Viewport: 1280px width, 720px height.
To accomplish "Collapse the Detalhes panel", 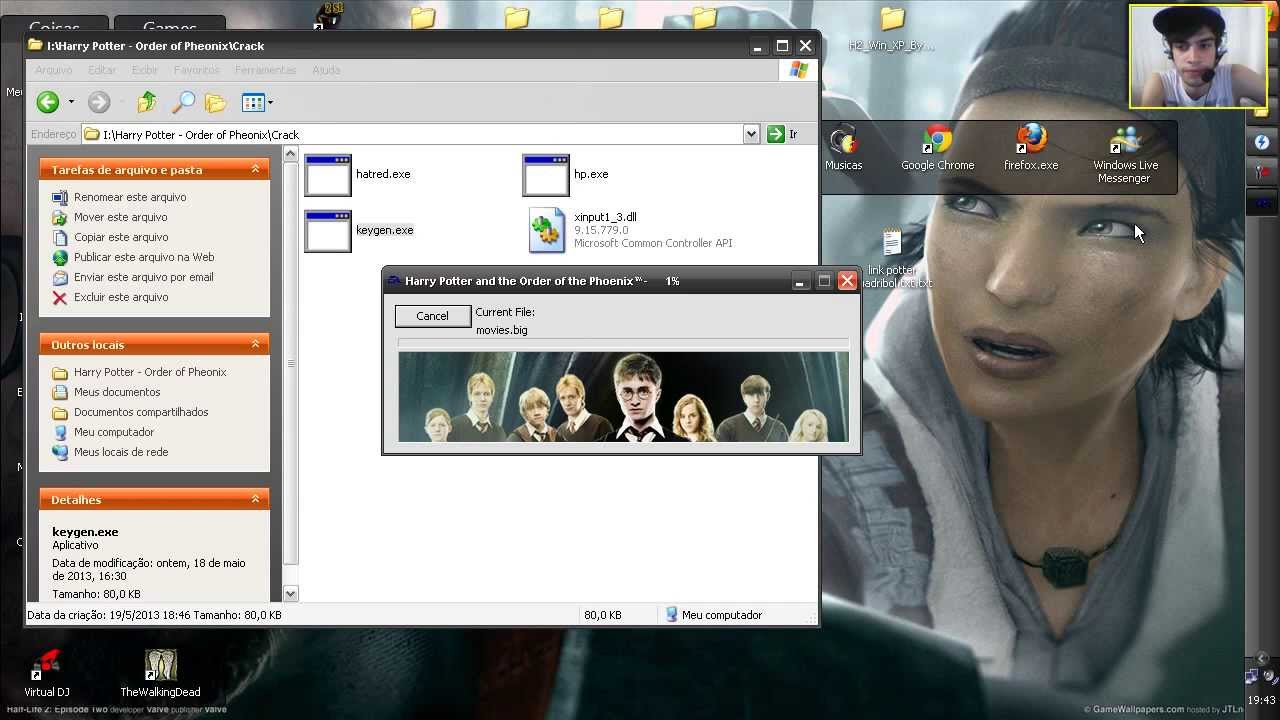I will (255, 499).
